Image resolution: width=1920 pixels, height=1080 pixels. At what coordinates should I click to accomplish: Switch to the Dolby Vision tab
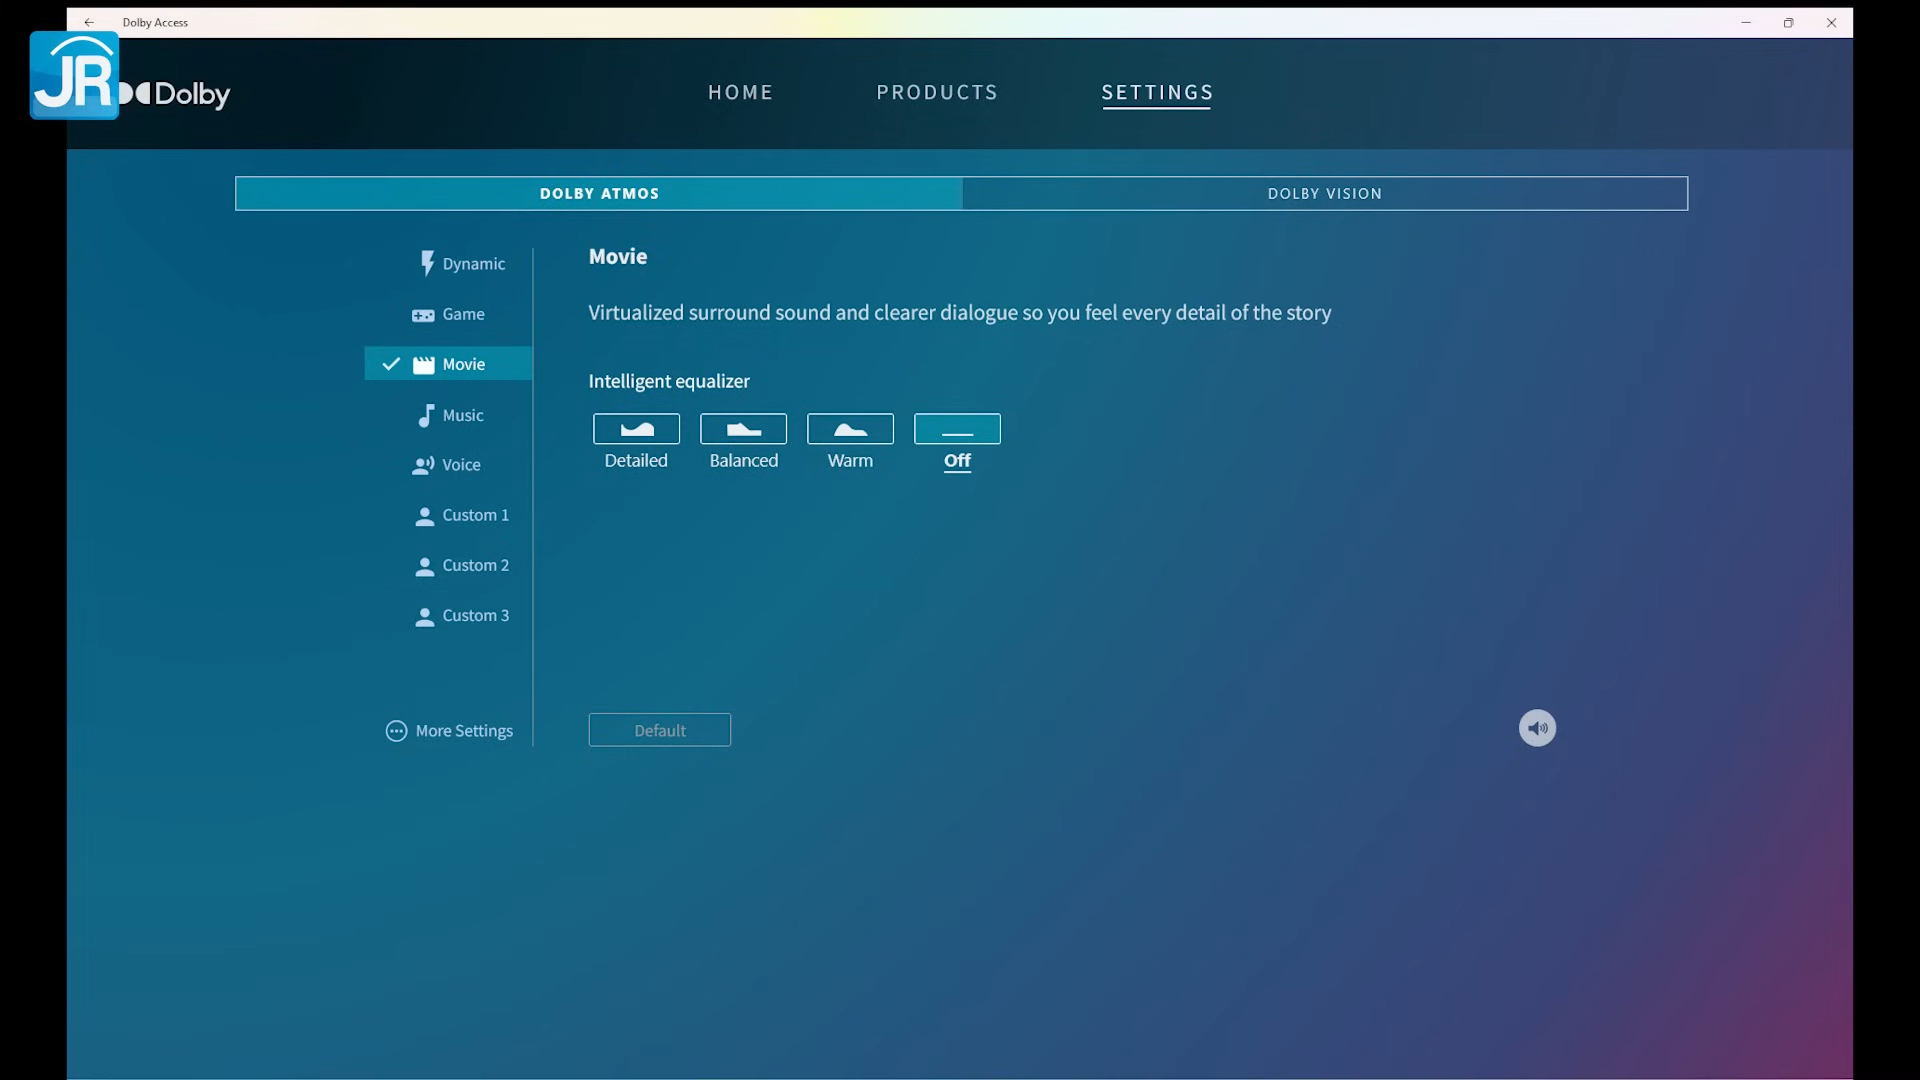point(1324,194)
